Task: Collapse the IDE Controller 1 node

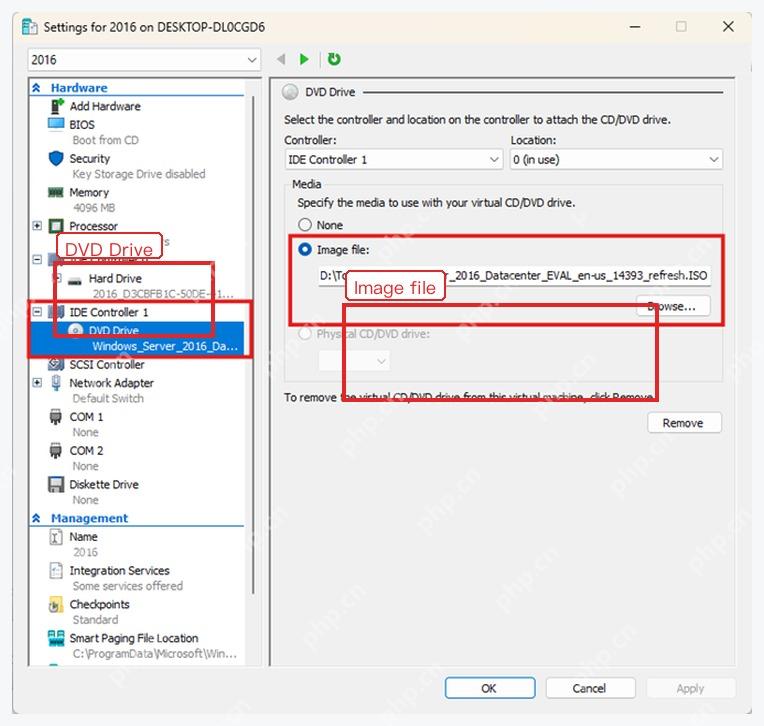Action: point(37,312)
